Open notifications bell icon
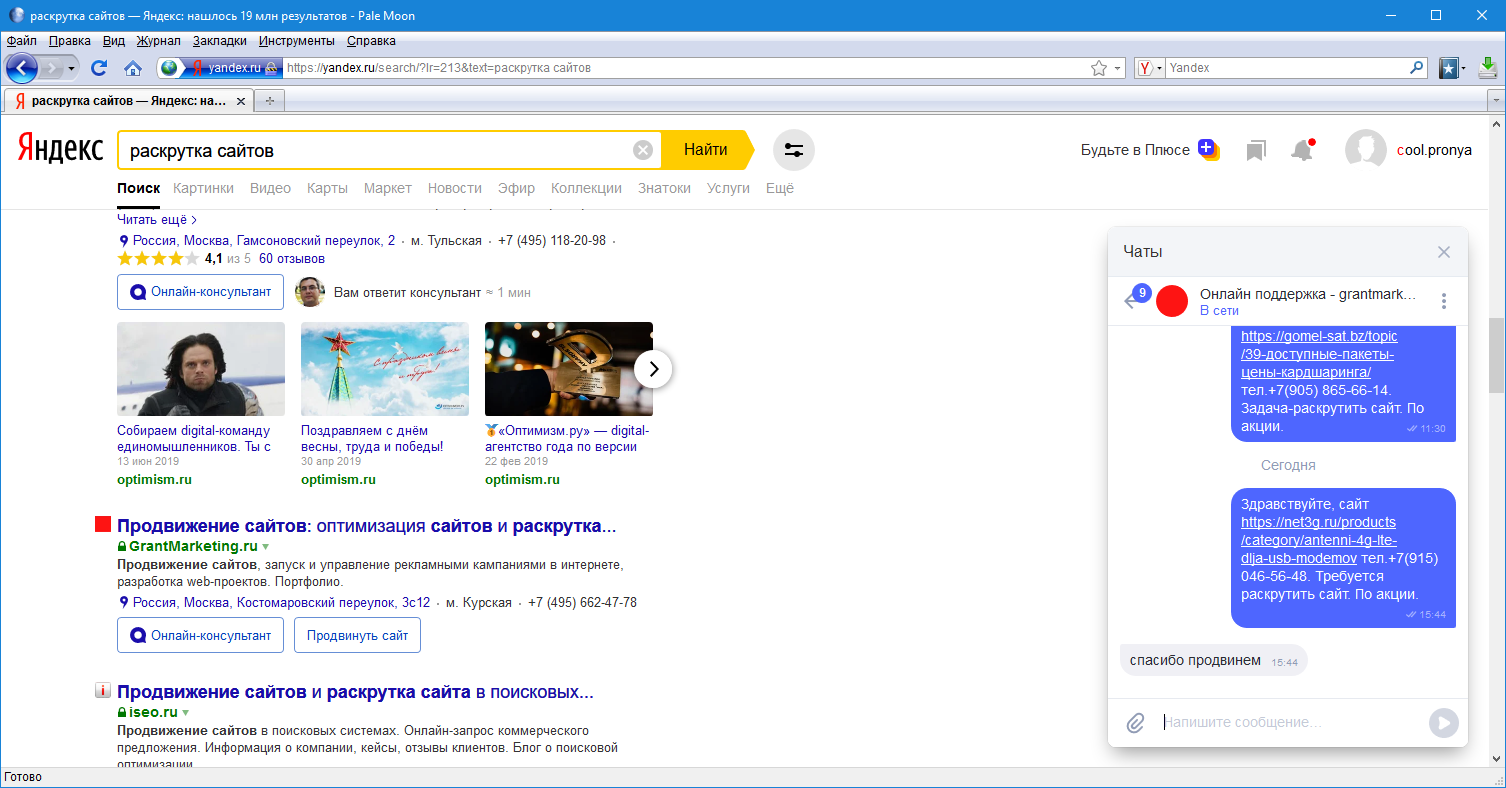The width and height of the screenshot is (1506, 788). pyautogui.click(x=1302, y=150)
